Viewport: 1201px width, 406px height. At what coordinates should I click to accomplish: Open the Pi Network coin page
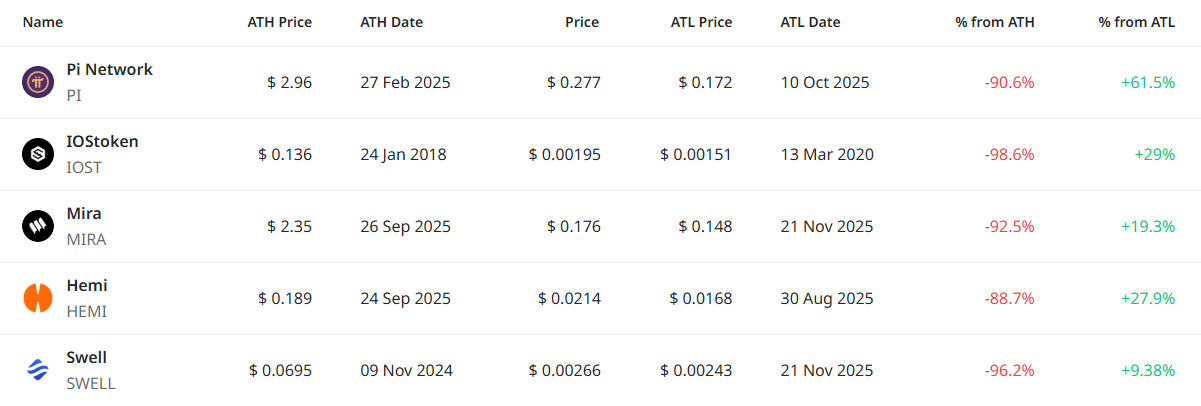109,70
